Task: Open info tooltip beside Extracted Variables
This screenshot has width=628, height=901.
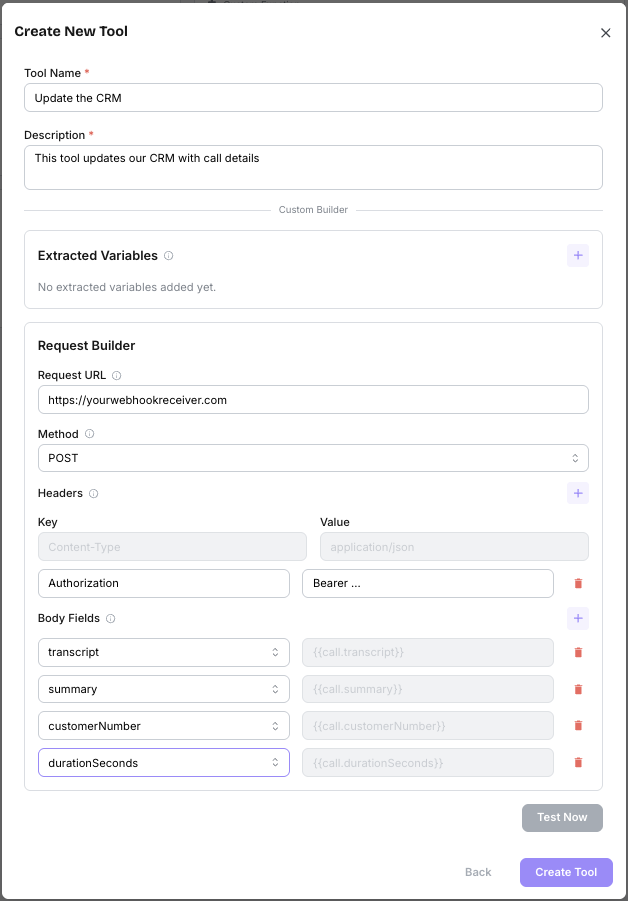Action: click(168, 256)
